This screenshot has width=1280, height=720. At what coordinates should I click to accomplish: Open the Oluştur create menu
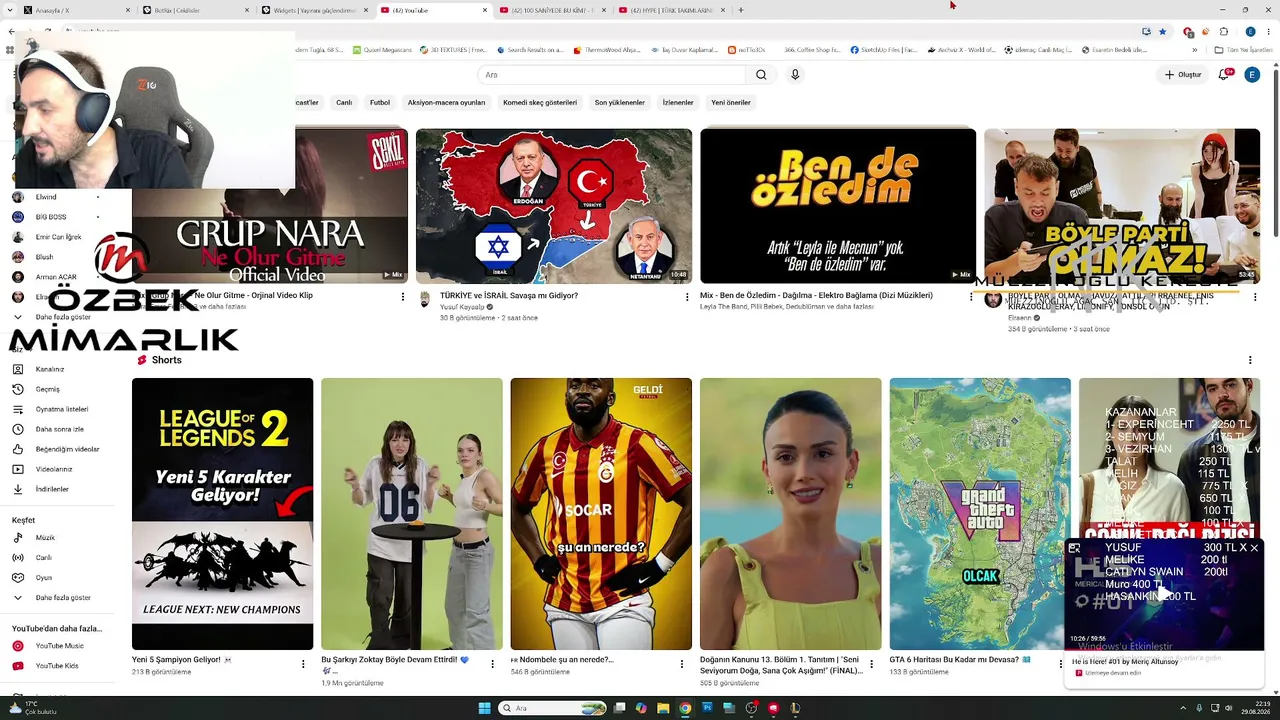[x=1183, y=75]
